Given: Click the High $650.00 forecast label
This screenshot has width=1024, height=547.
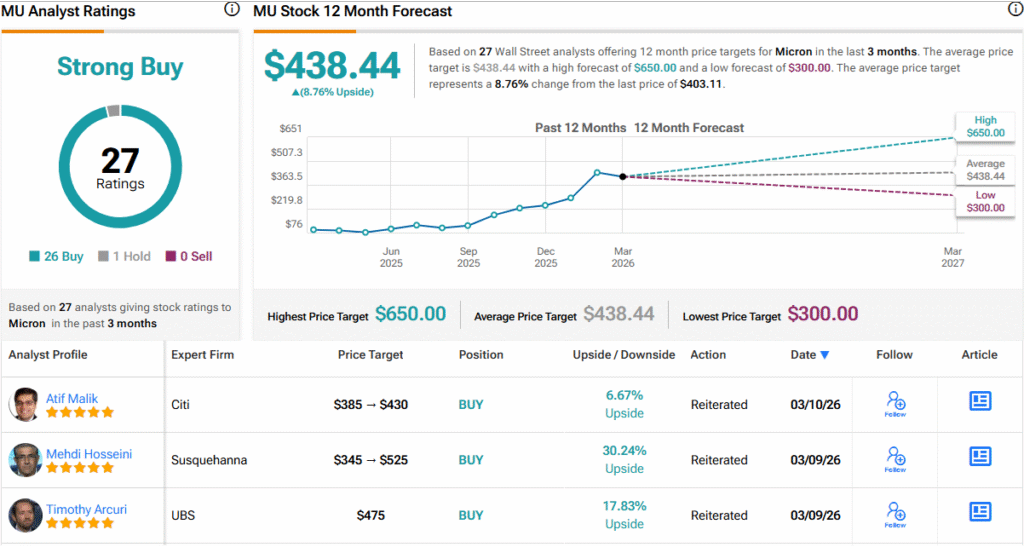Looking at the screenshot, I should click(x=985, y=125).
